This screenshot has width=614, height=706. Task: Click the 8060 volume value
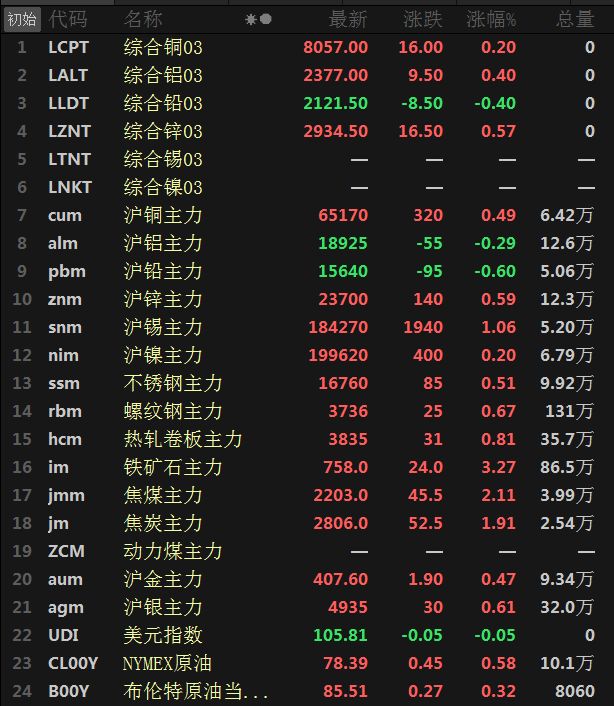point(575,691)
